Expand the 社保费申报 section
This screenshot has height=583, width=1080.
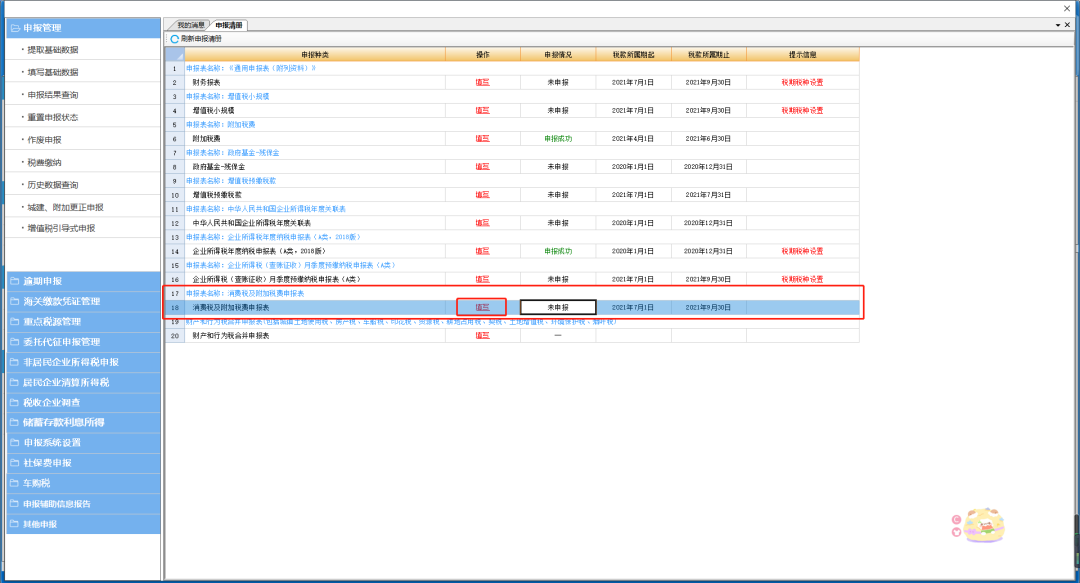83,463
